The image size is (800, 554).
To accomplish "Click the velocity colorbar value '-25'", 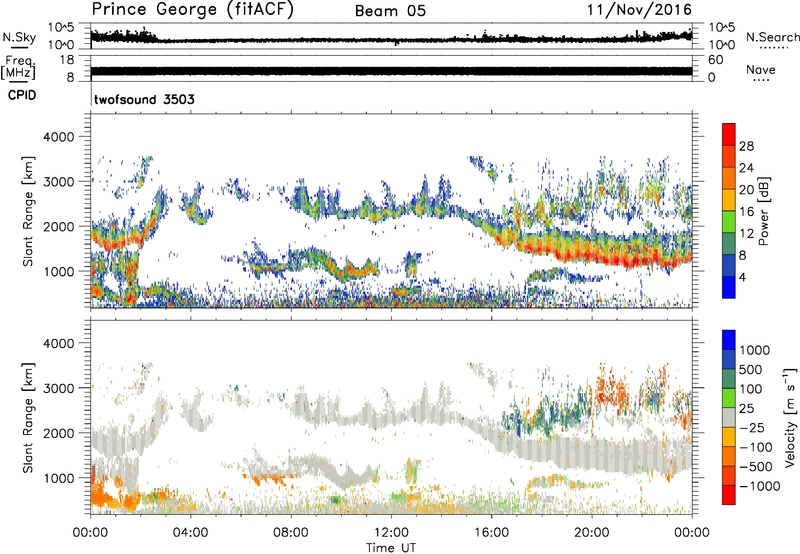I will click(752, 427).
